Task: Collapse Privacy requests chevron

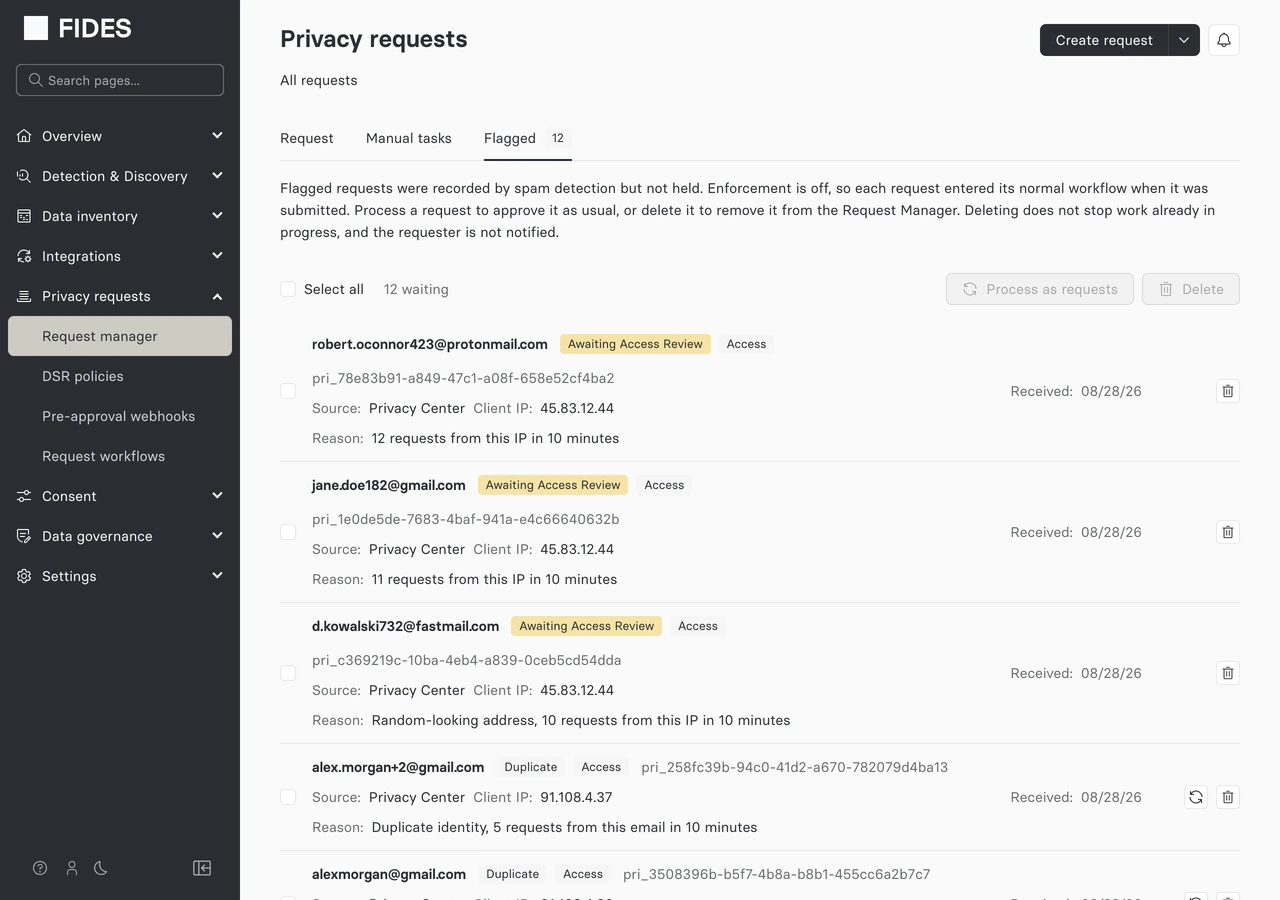Action: coord(217,296)
